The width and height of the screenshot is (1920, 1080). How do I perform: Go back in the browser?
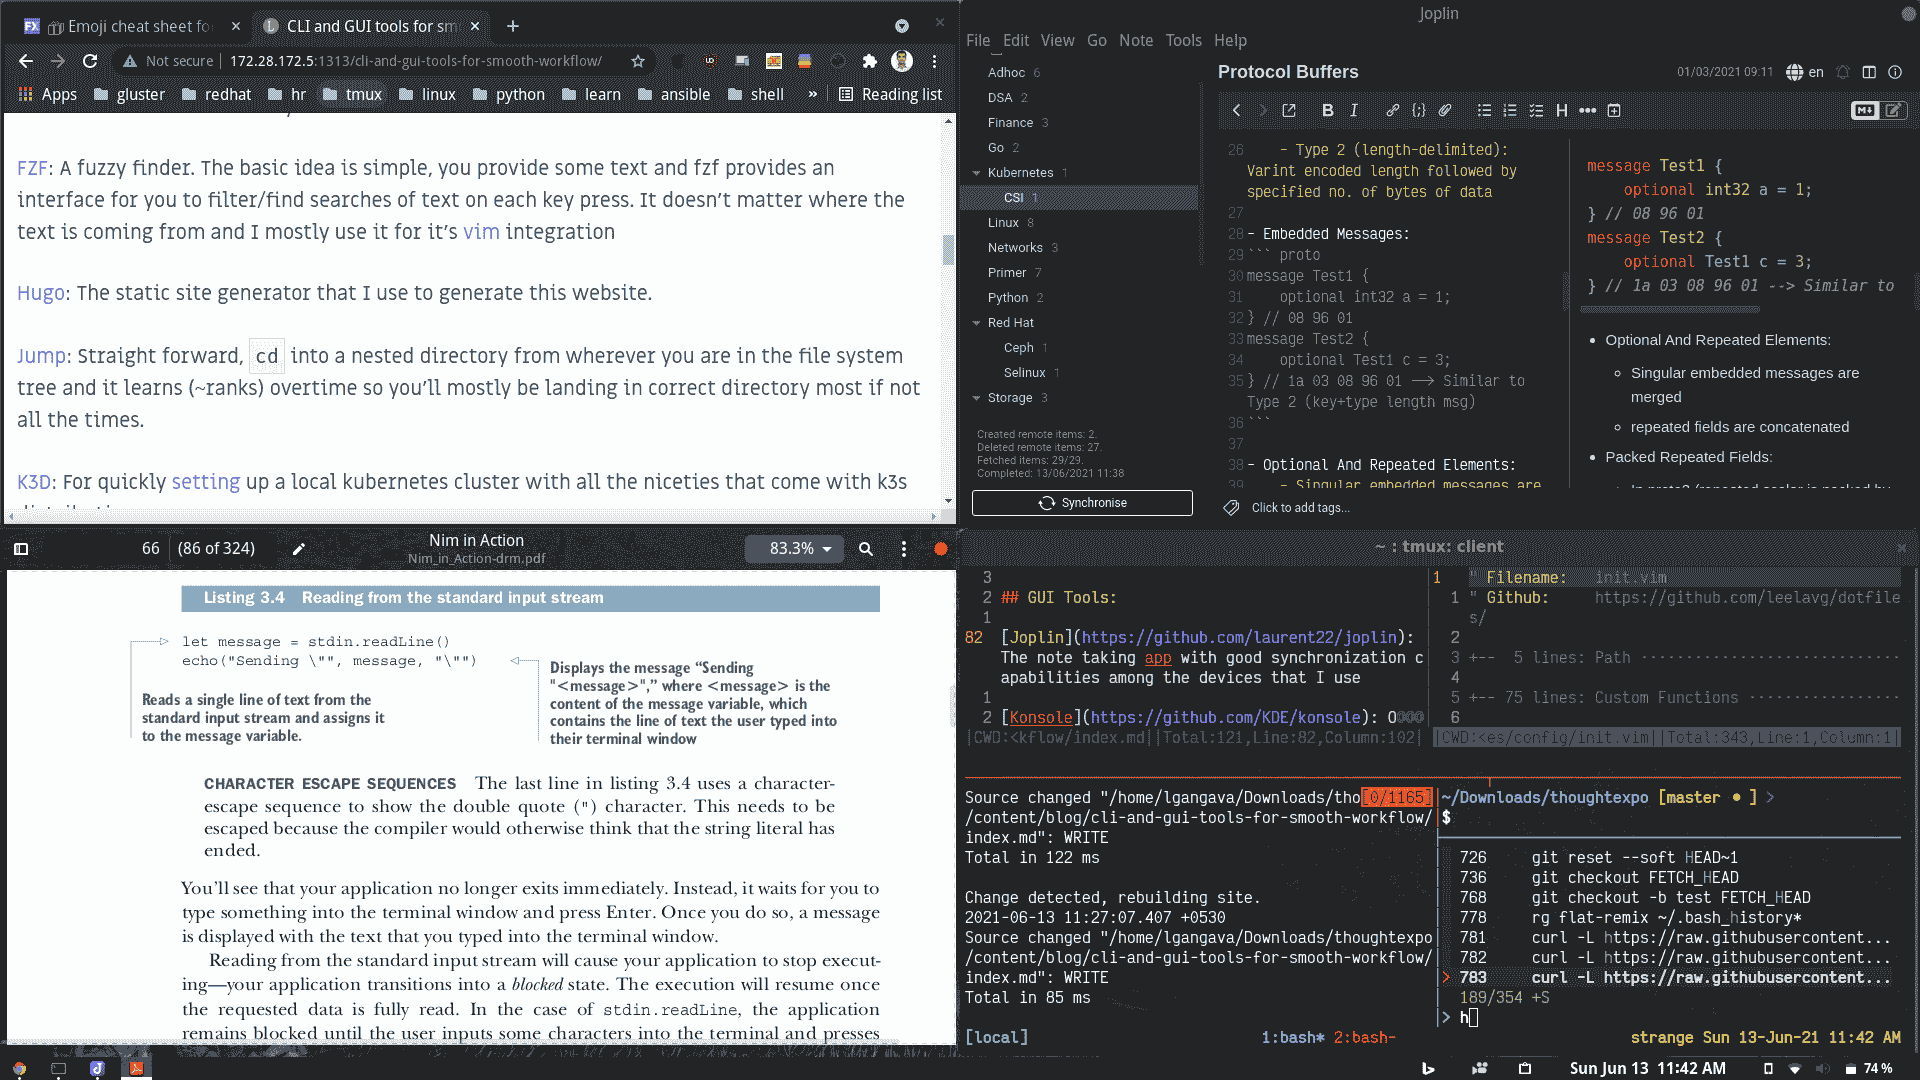coord(26,61)
